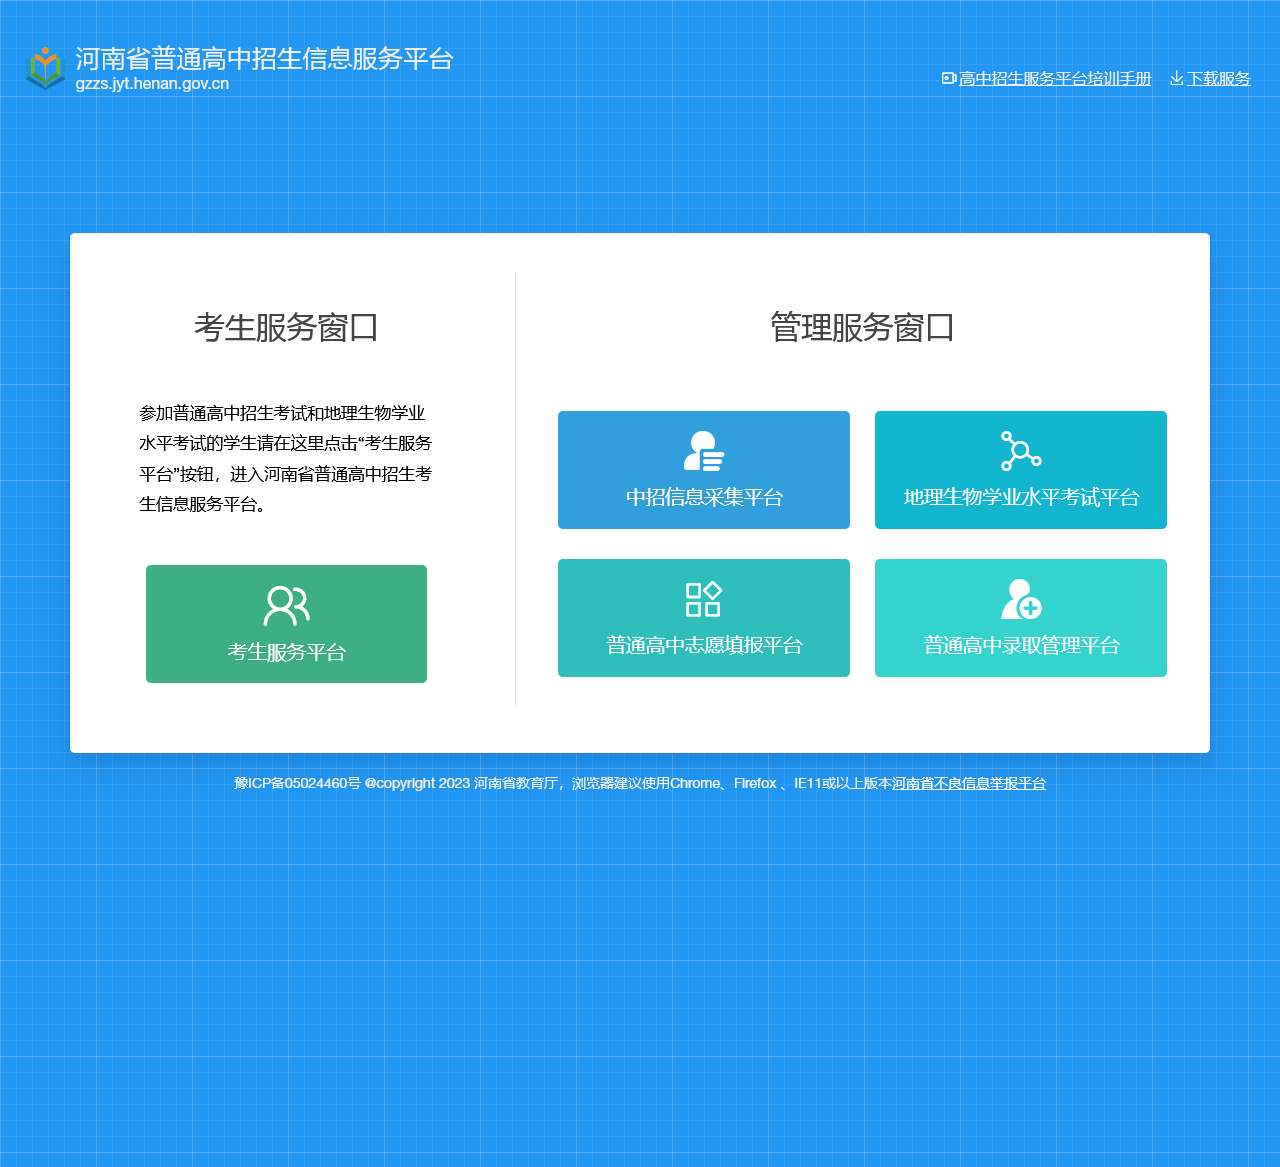Click the ID card icon on 中招信息采集平台
Screen dimensions: 1280x1167
point(703,449)
